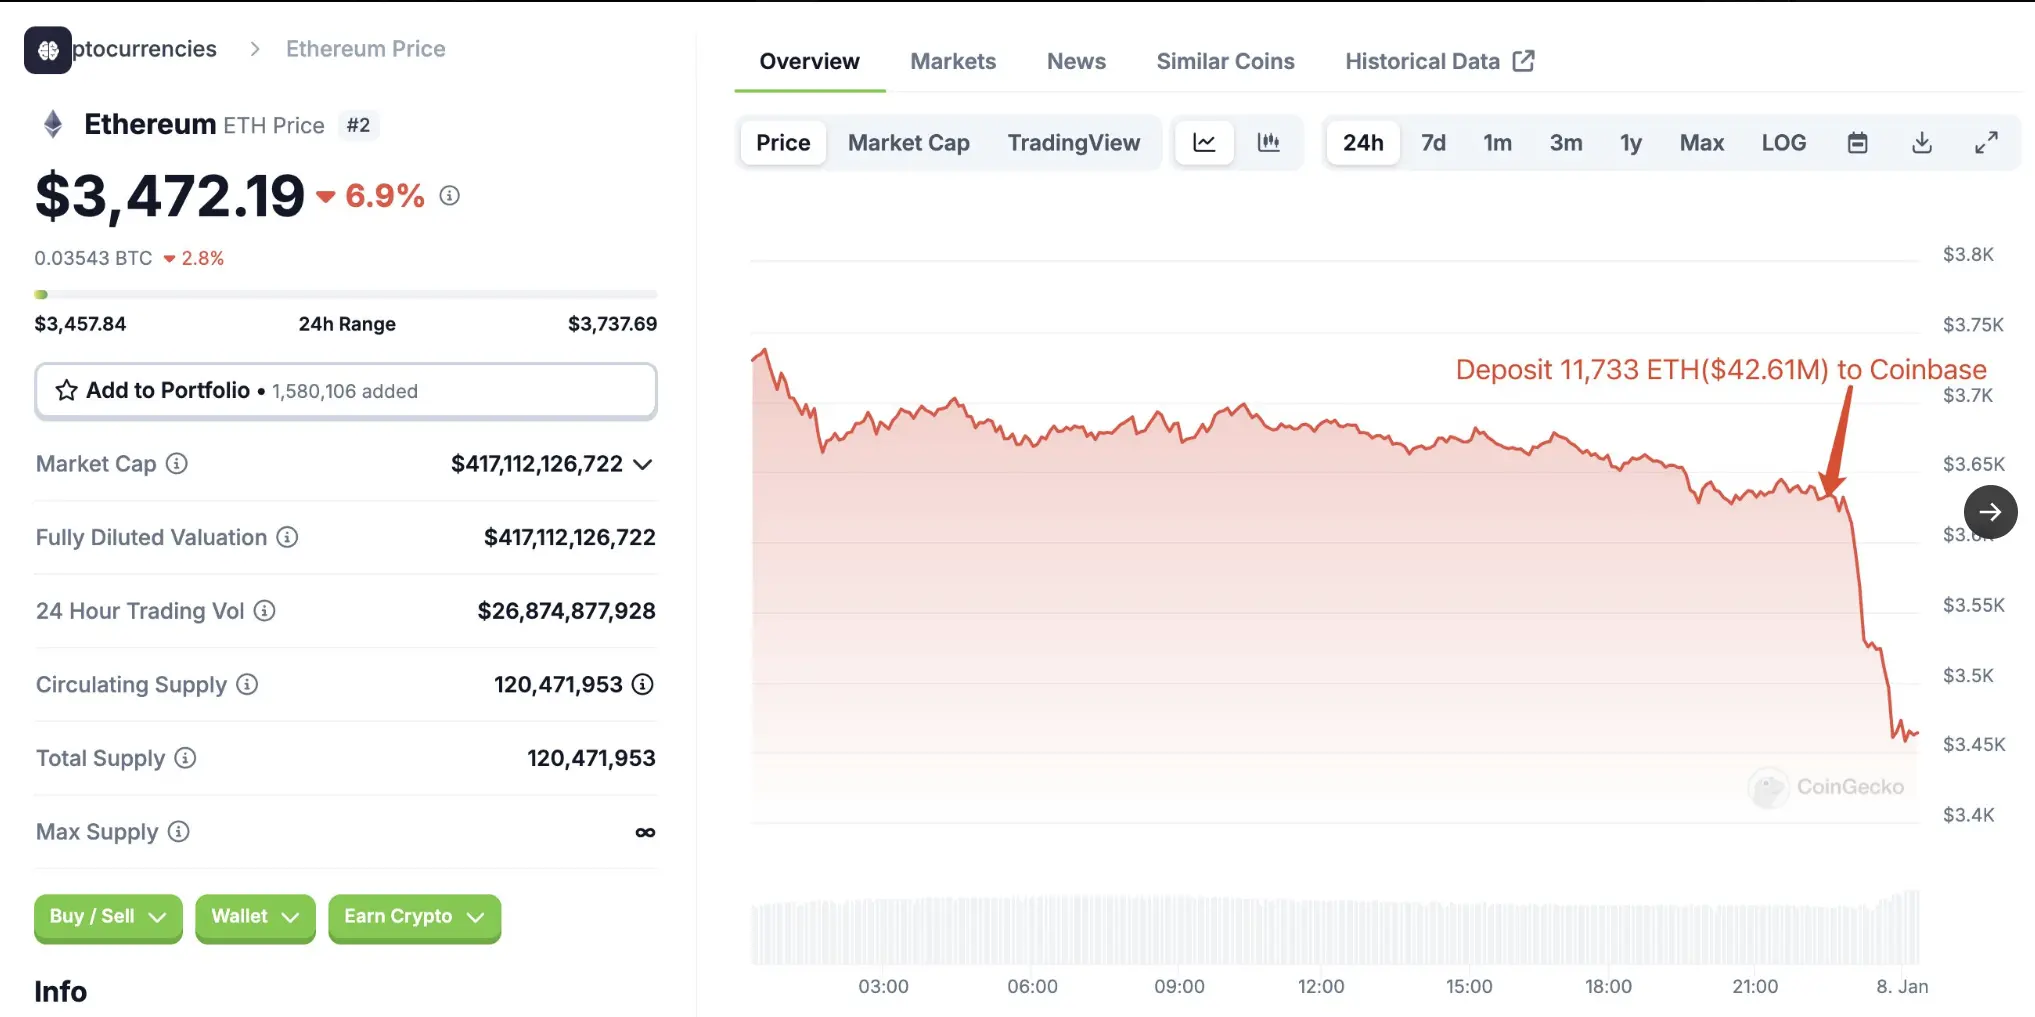Click the download chart data icon

1921,142
